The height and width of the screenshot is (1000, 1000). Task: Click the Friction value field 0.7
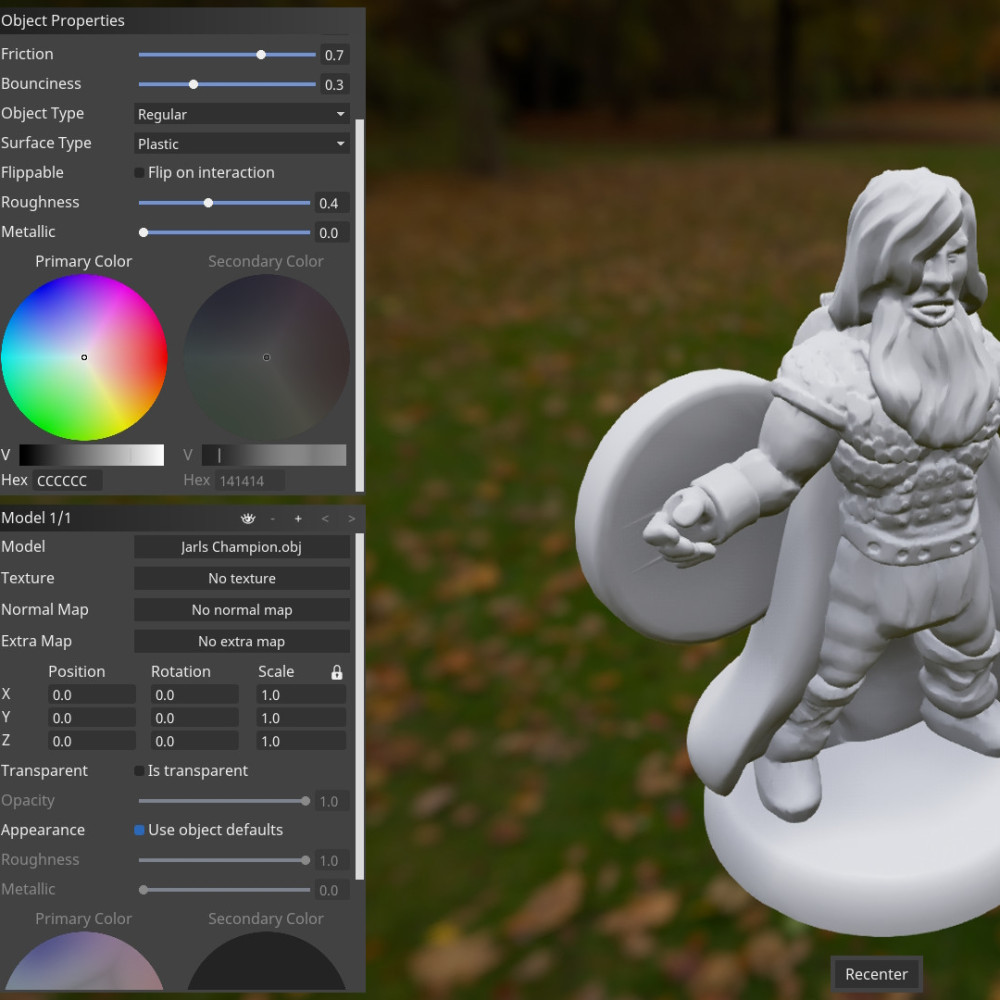click(334, 55)
